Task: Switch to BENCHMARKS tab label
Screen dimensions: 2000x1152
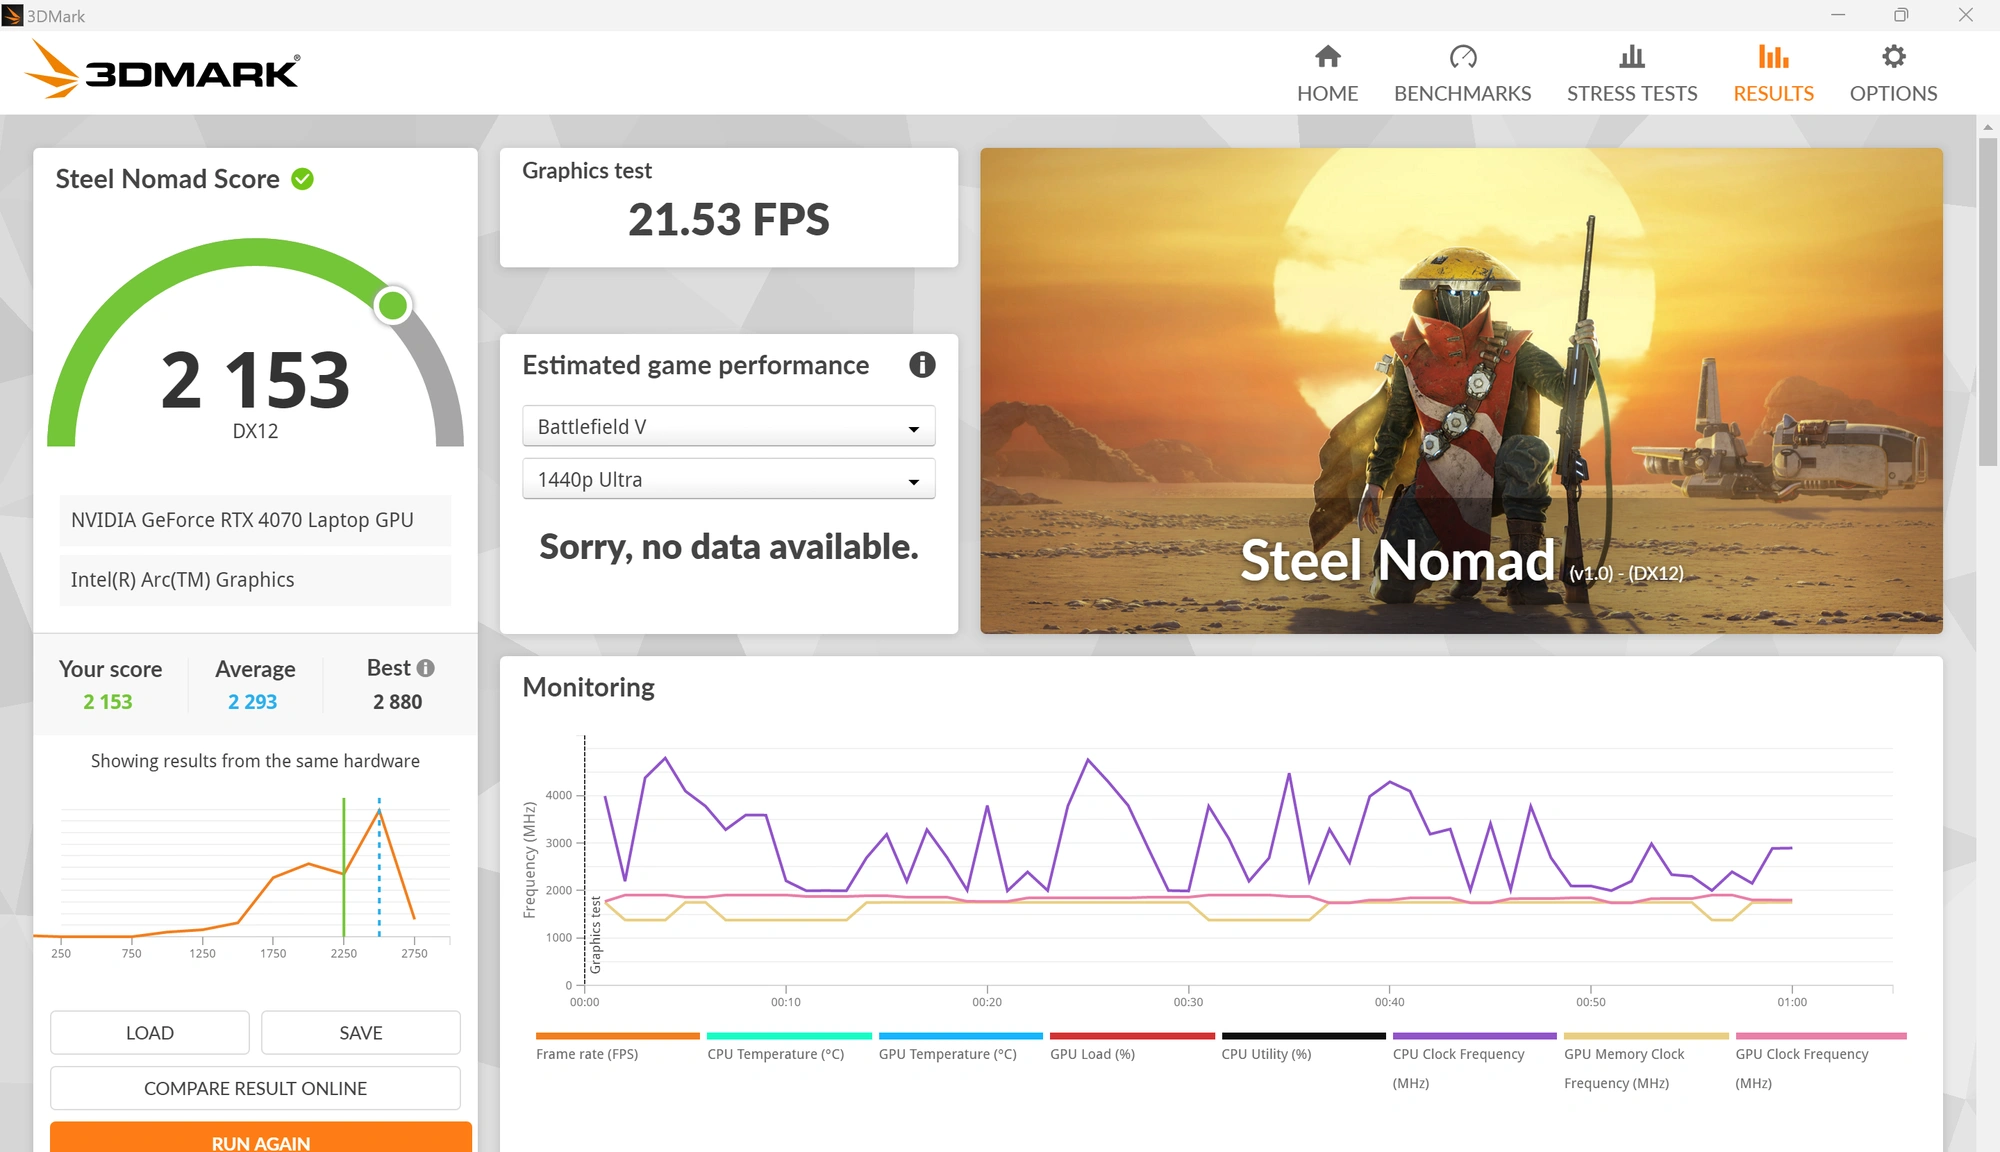Action: pyautogui.click(x=1463, y=93)
